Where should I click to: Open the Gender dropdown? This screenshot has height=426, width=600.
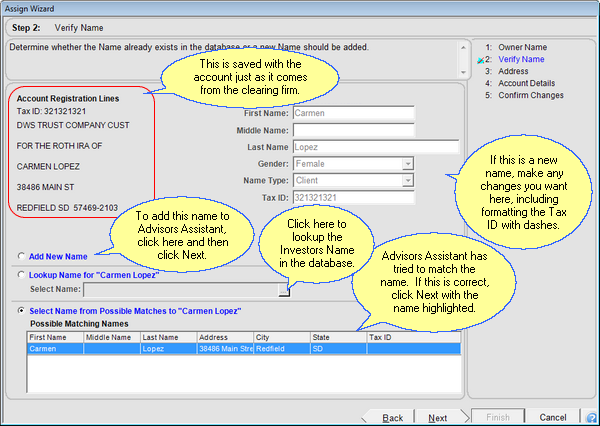coord(407,164)
